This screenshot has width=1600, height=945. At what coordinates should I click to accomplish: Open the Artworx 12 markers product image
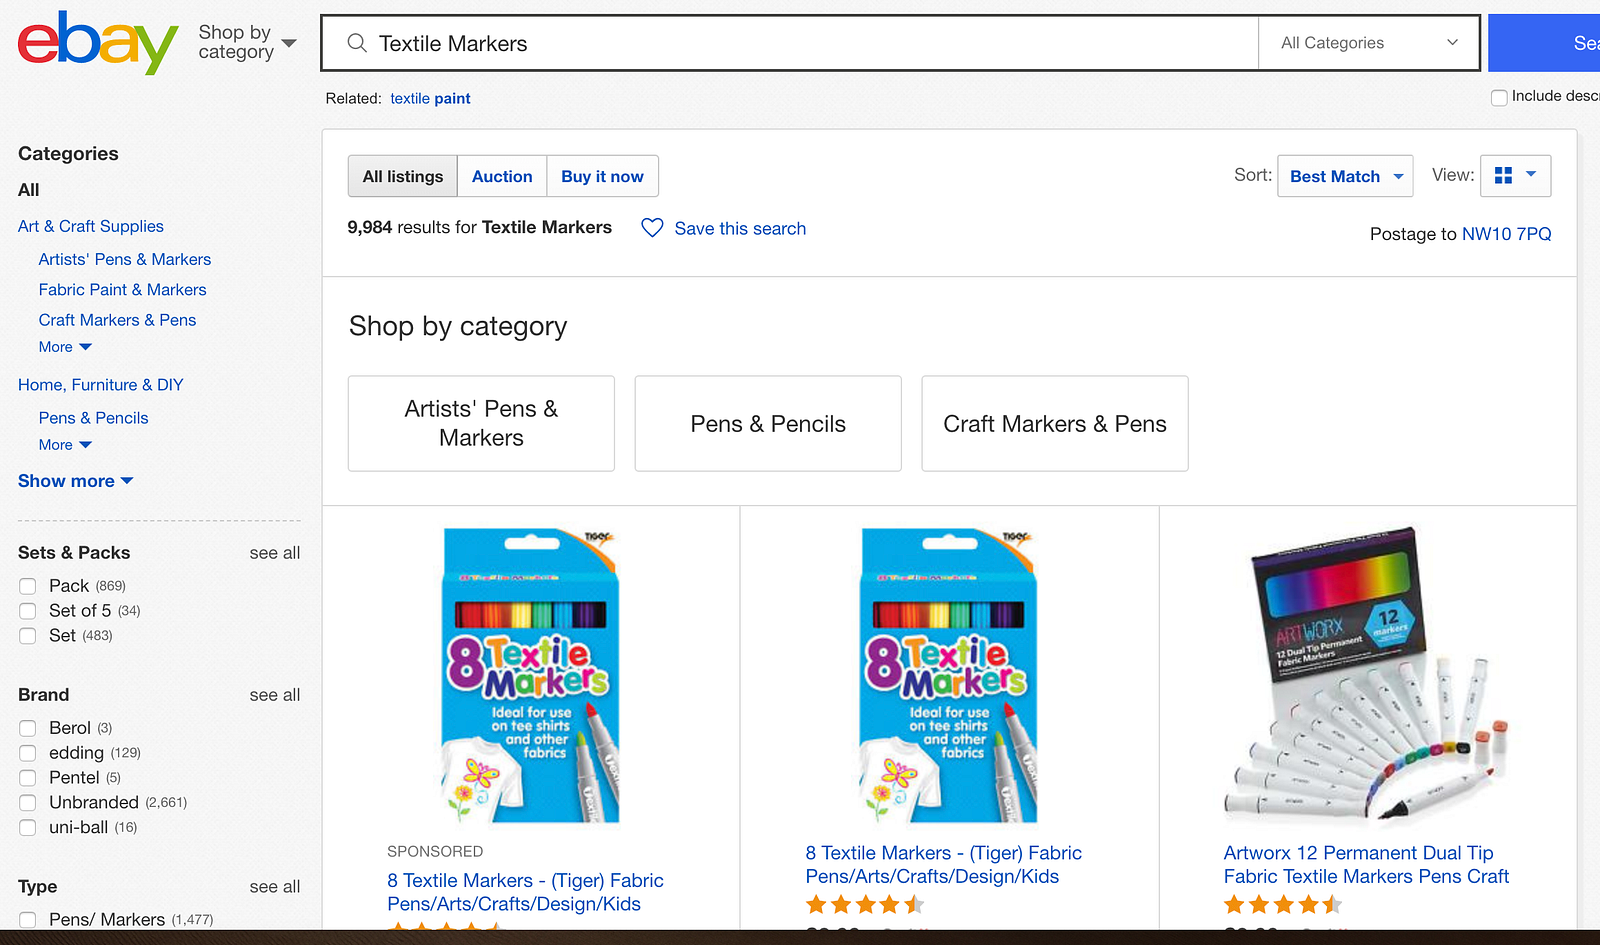click(x=1366, y=675)
